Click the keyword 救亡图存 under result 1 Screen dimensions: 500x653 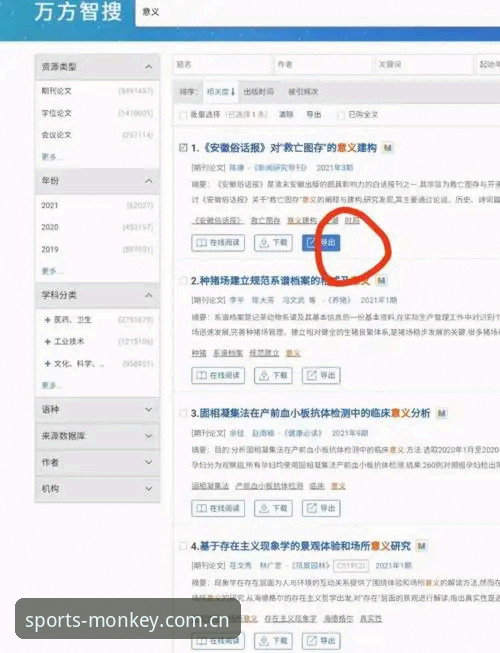coord(265,220)
